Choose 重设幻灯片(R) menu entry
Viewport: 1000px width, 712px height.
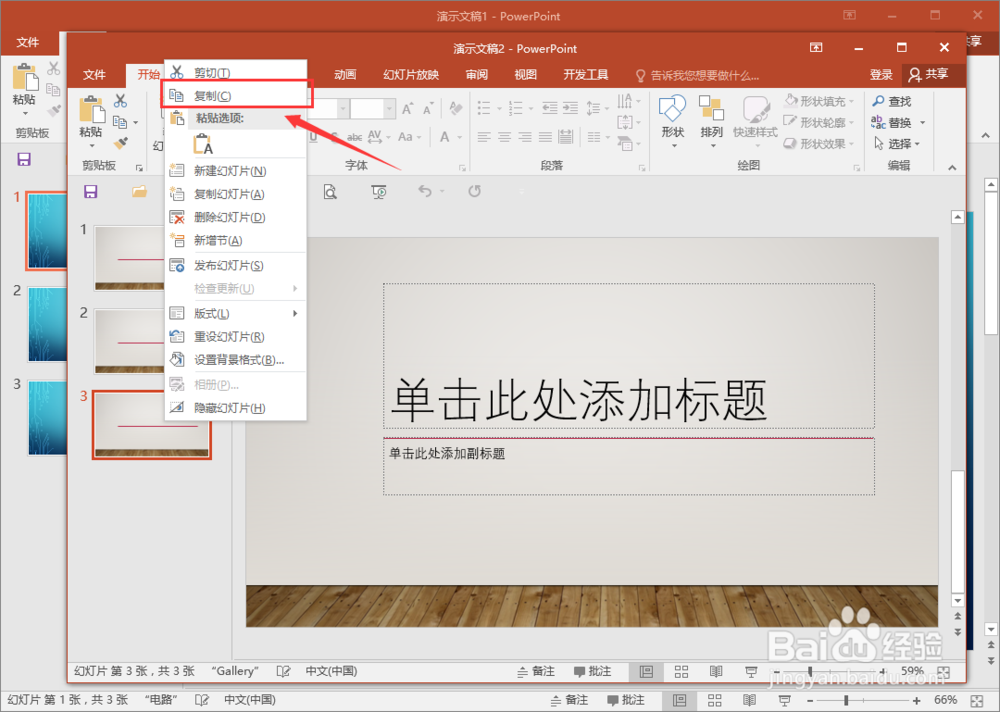(235, 337)
